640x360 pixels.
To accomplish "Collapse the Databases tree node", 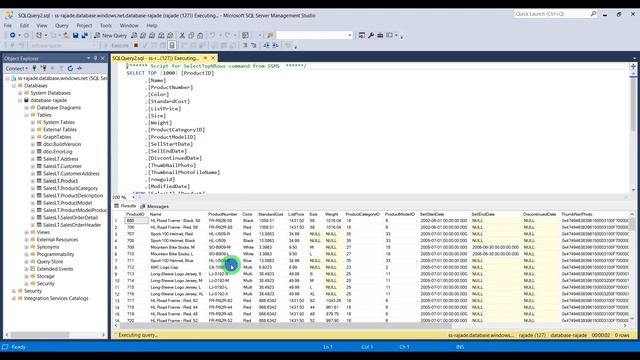I will pyautogui.click(x=14, y=86).
